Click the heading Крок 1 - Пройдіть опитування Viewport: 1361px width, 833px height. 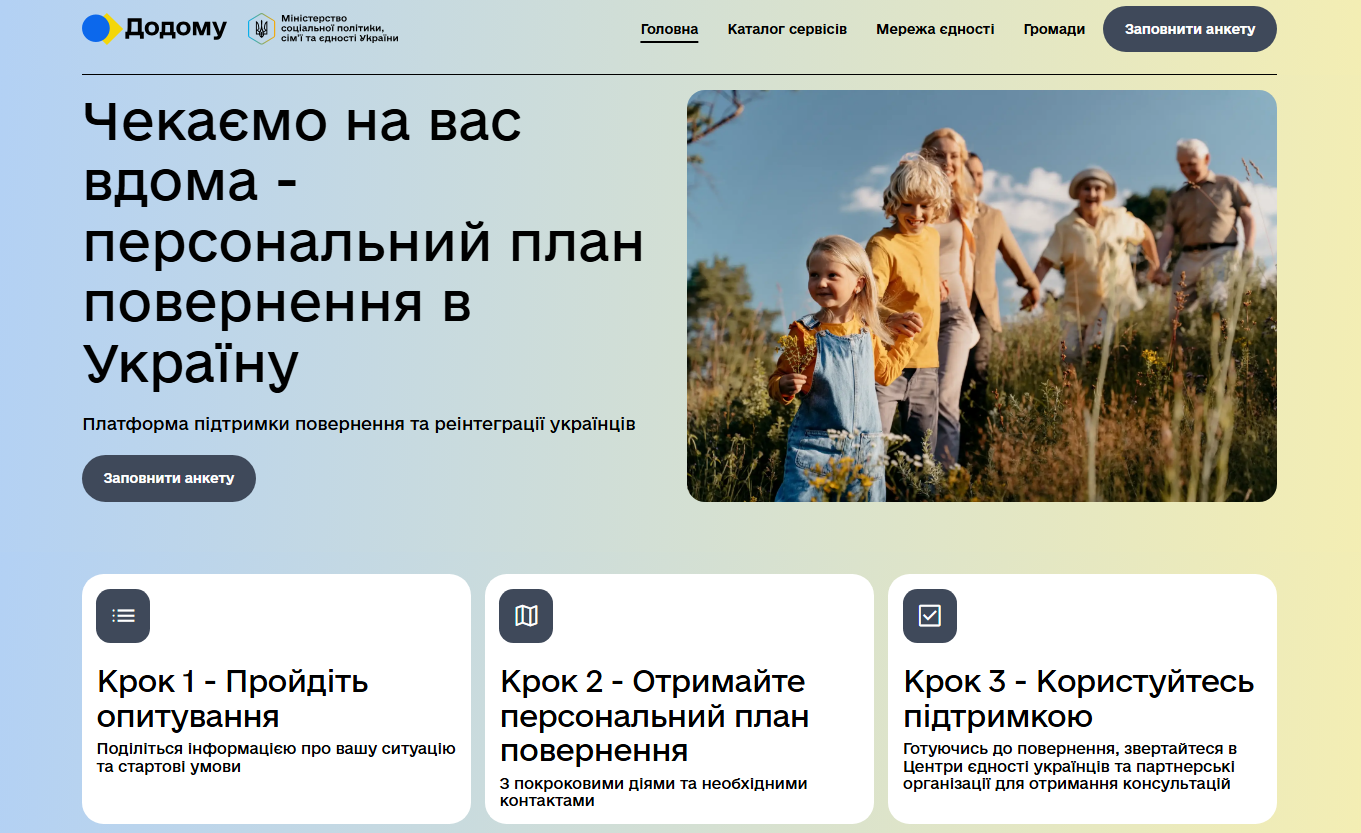pyautogui.click(x=233, y=699)
